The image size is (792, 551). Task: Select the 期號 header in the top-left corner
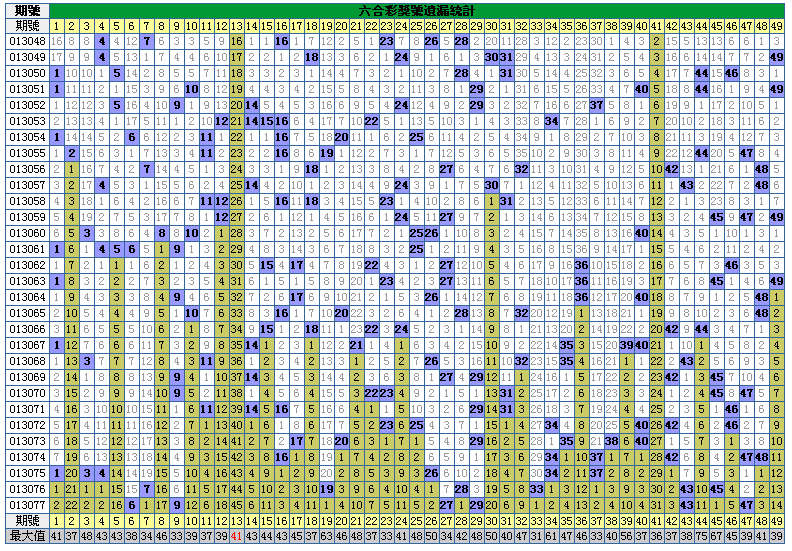click(x=27, y=25)
